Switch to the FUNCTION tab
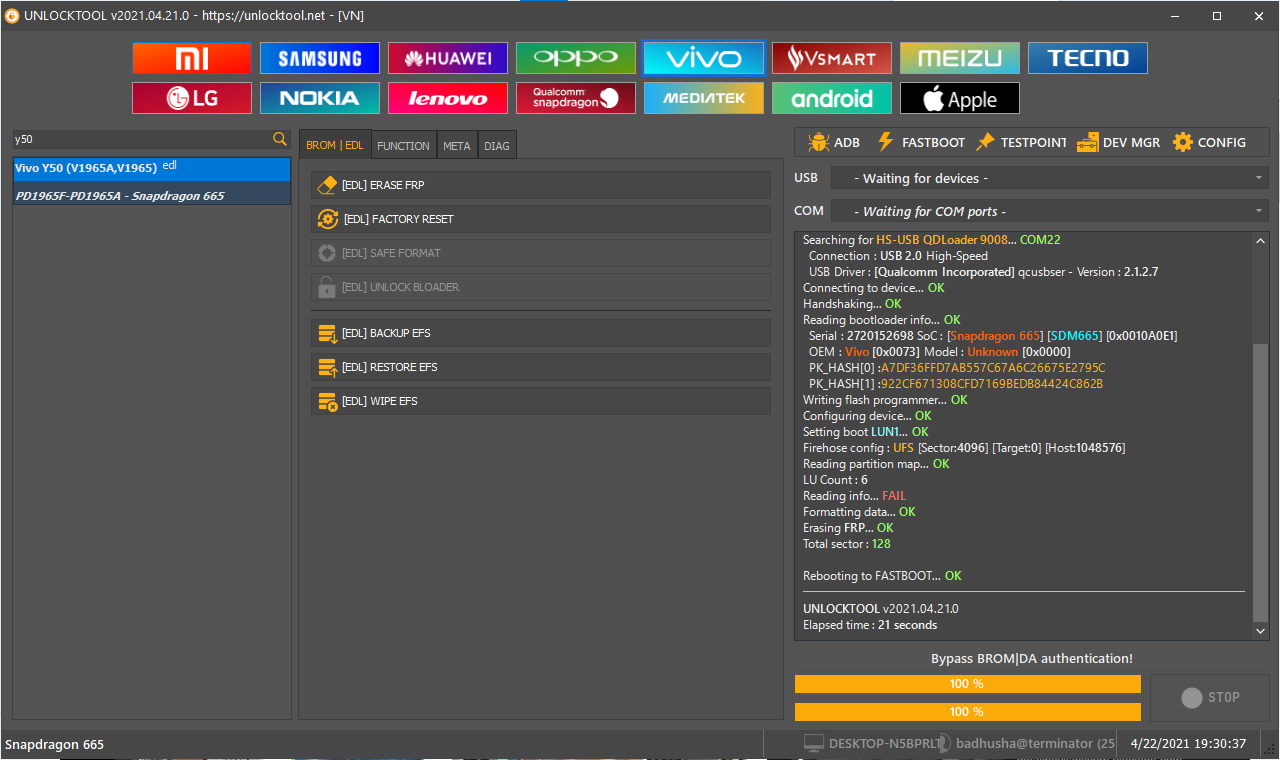 (403, 145)
